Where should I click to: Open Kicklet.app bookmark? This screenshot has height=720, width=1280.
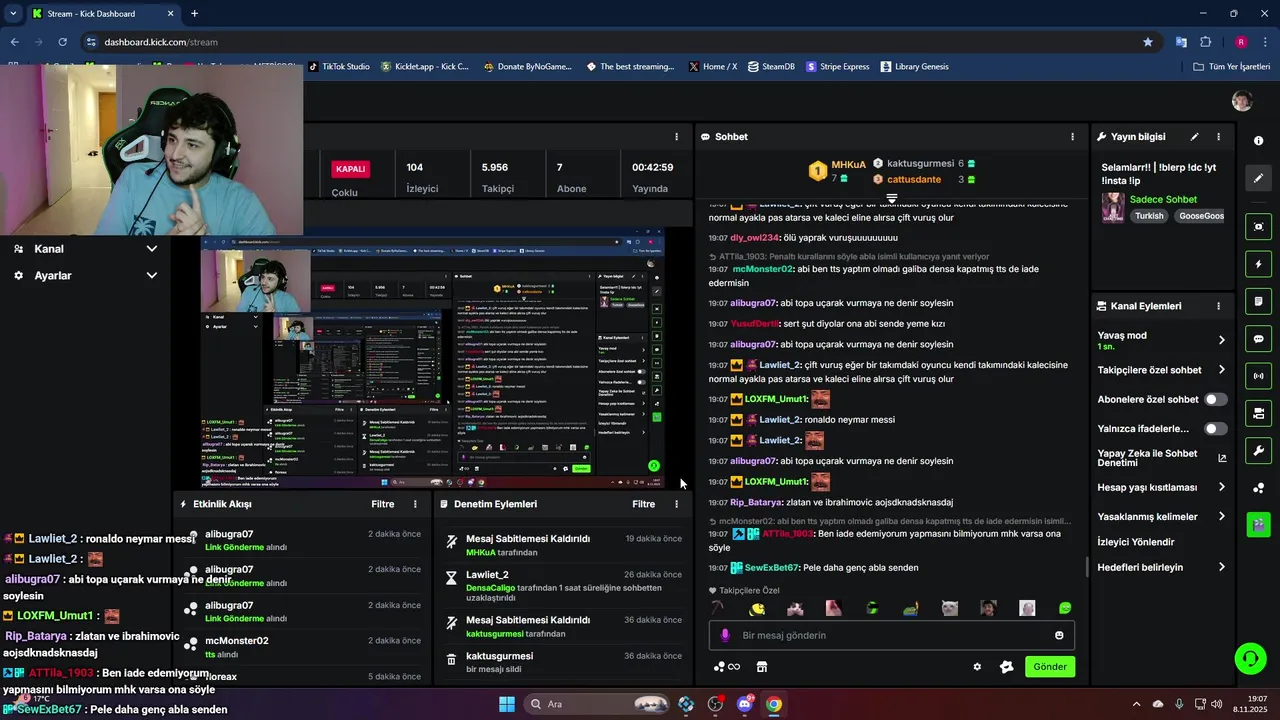click(425, 67)
